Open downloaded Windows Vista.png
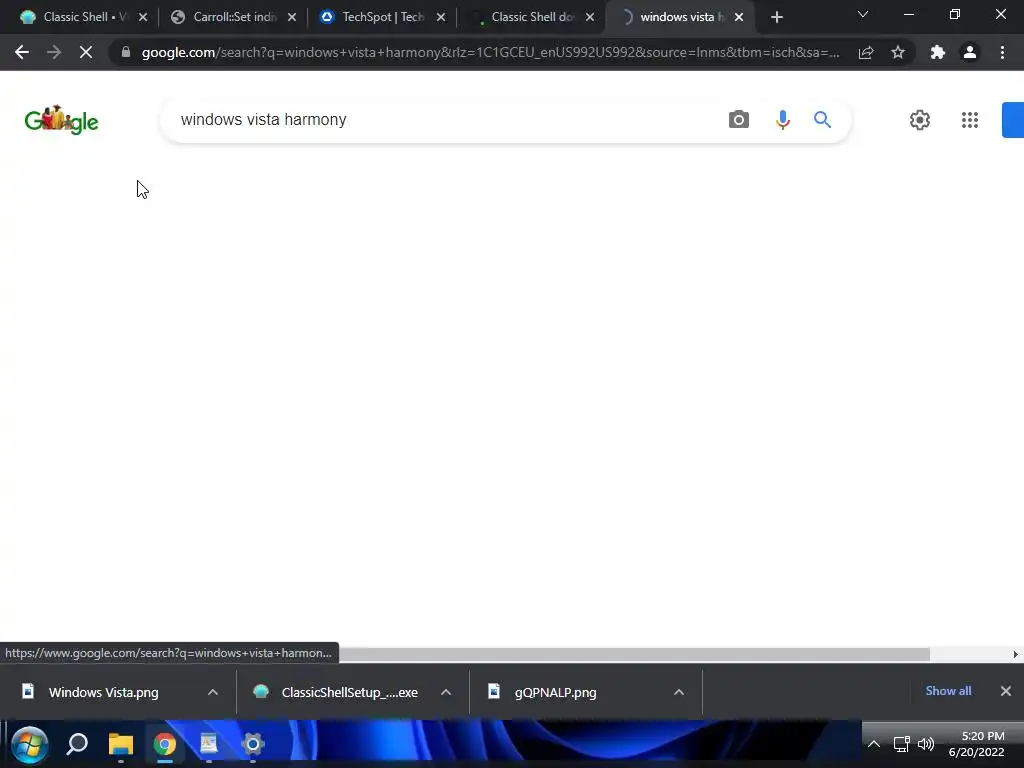 (103, 692)
